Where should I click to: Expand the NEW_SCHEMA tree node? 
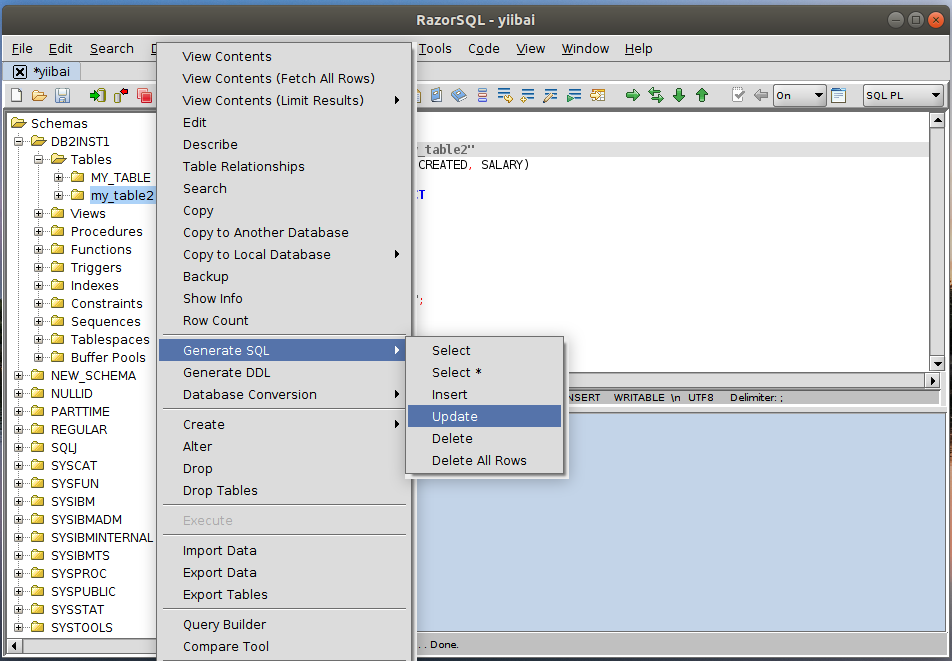click(19, 376)
